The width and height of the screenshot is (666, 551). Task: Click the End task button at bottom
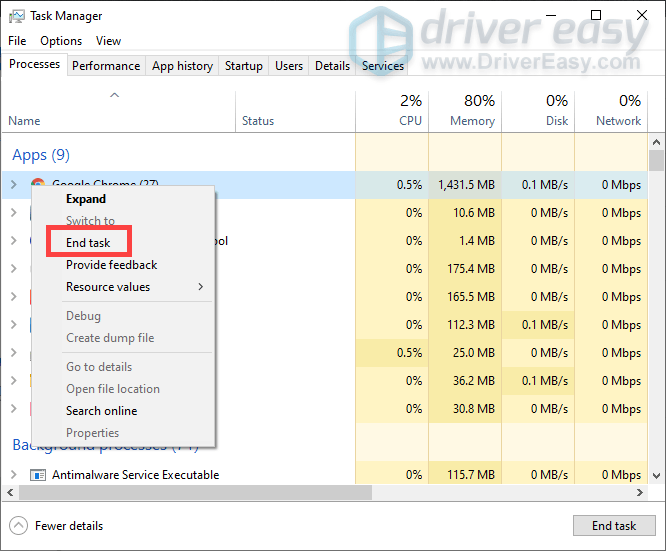click(x=614, y=526)
